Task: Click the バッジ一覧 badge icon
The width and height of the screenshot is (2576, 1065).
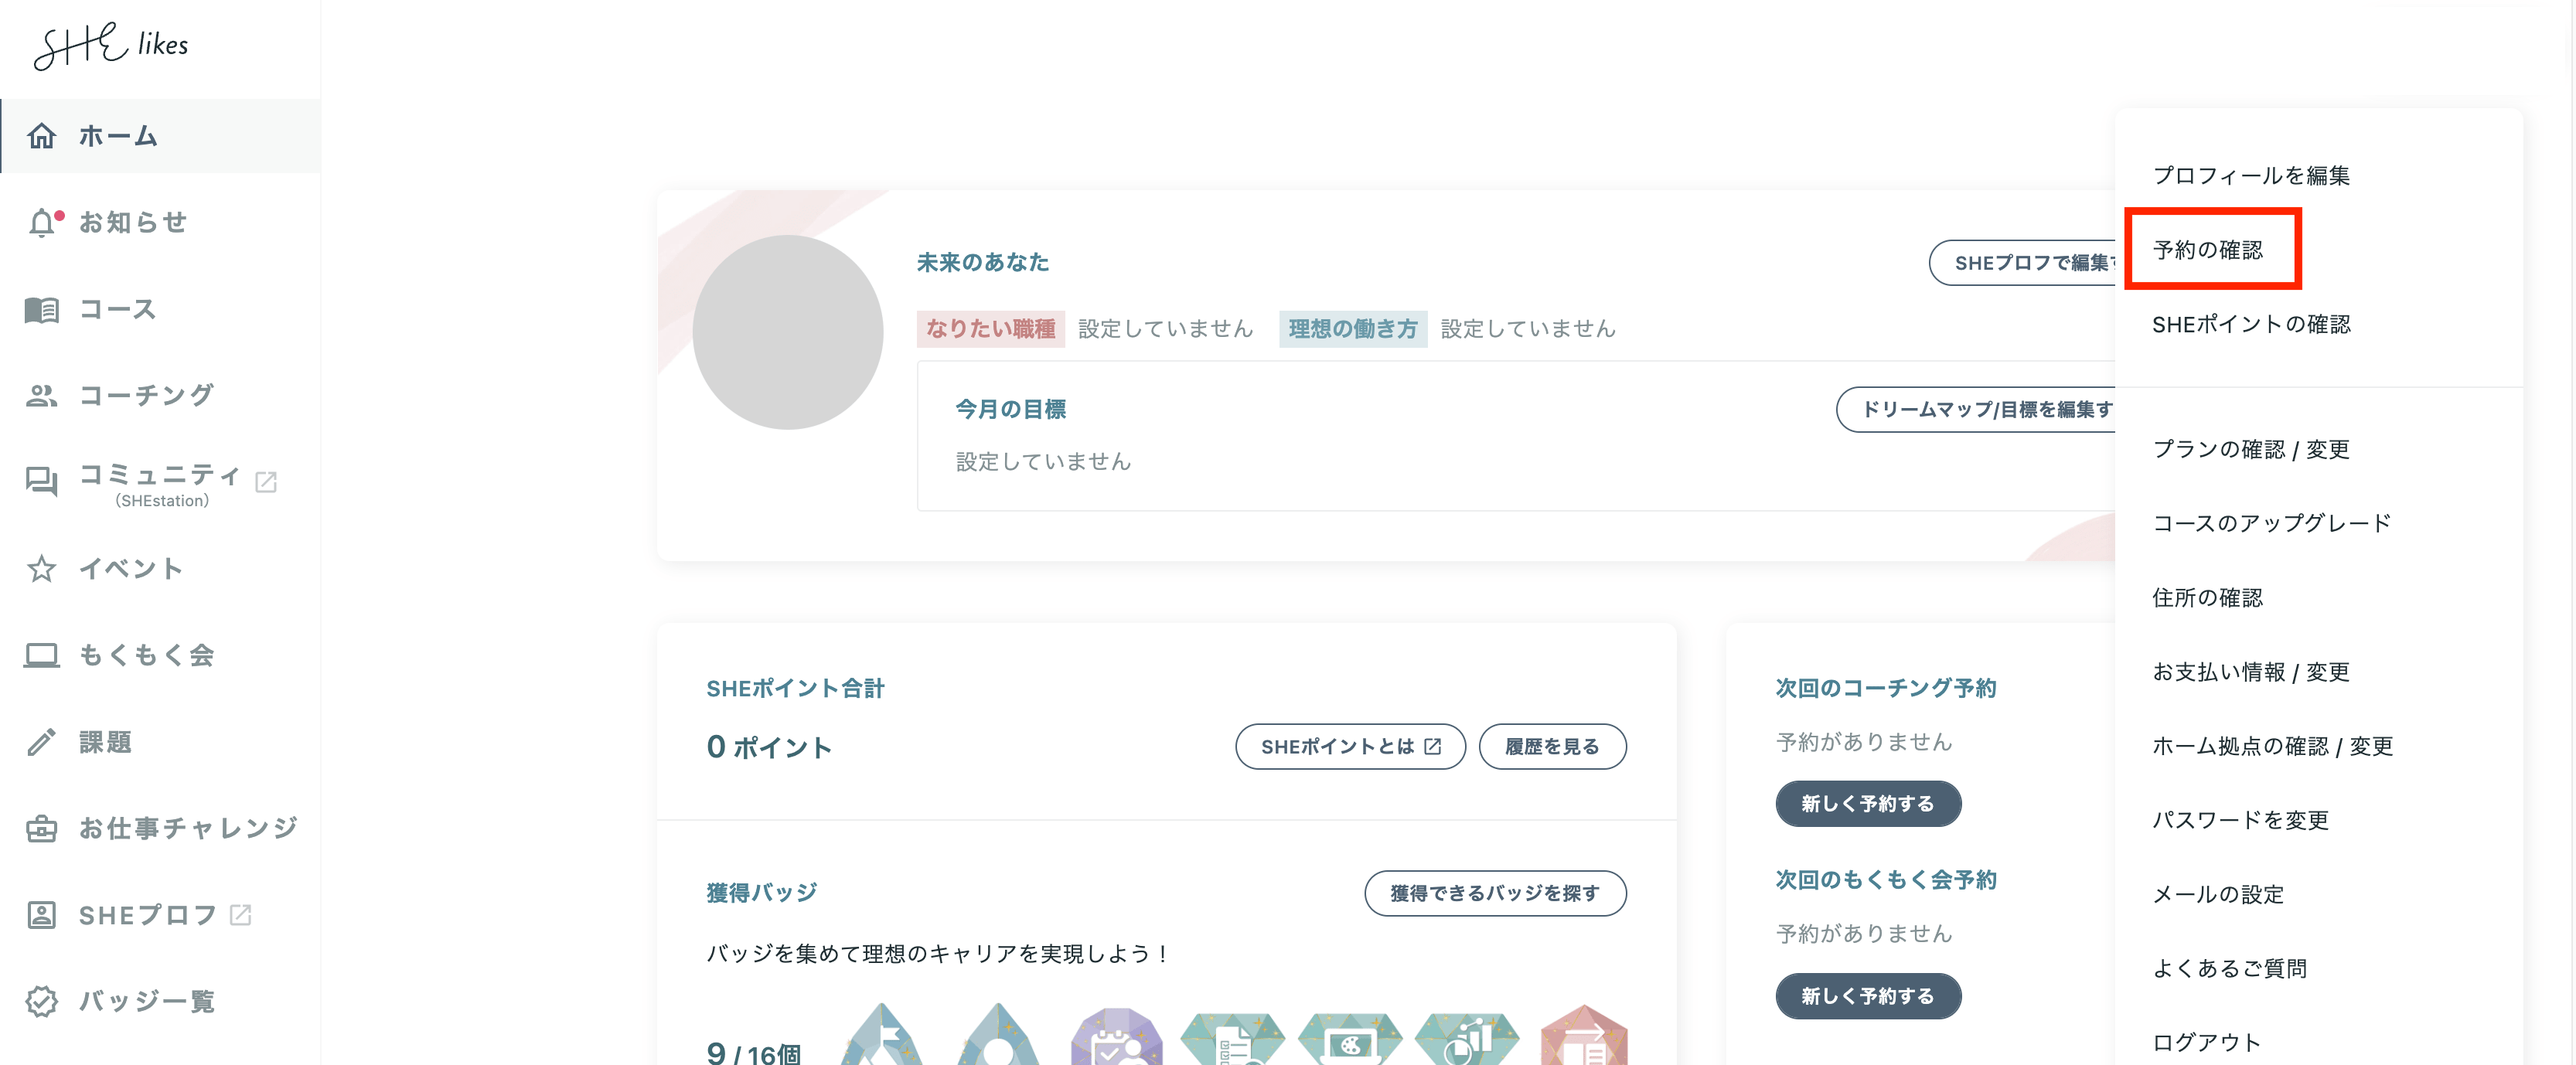Action: [x=42, y=1001]
